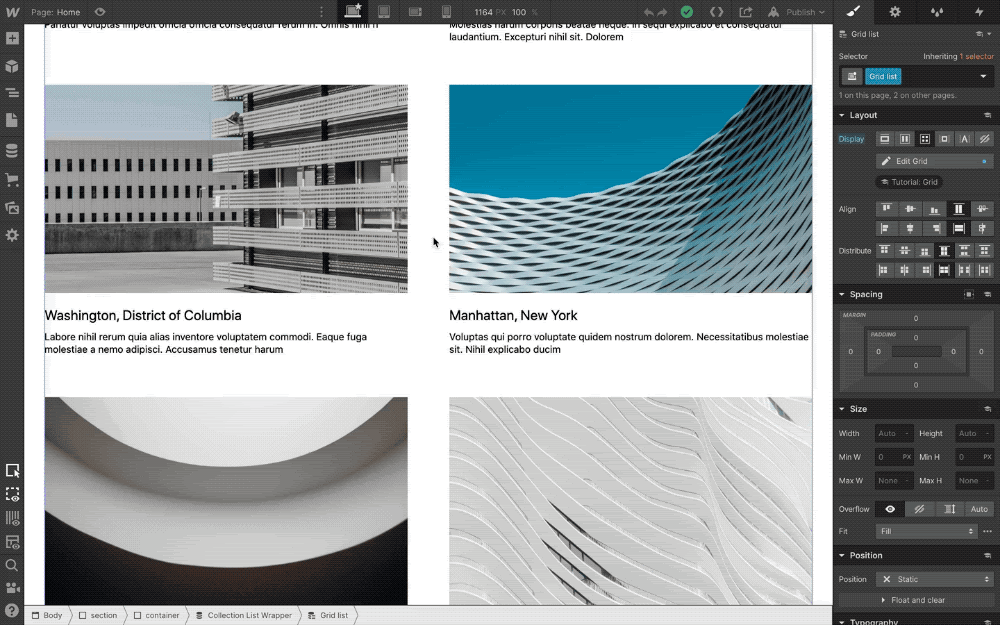
Task: Open the Pages panel in the left sidebar
Action: (14, 119)
